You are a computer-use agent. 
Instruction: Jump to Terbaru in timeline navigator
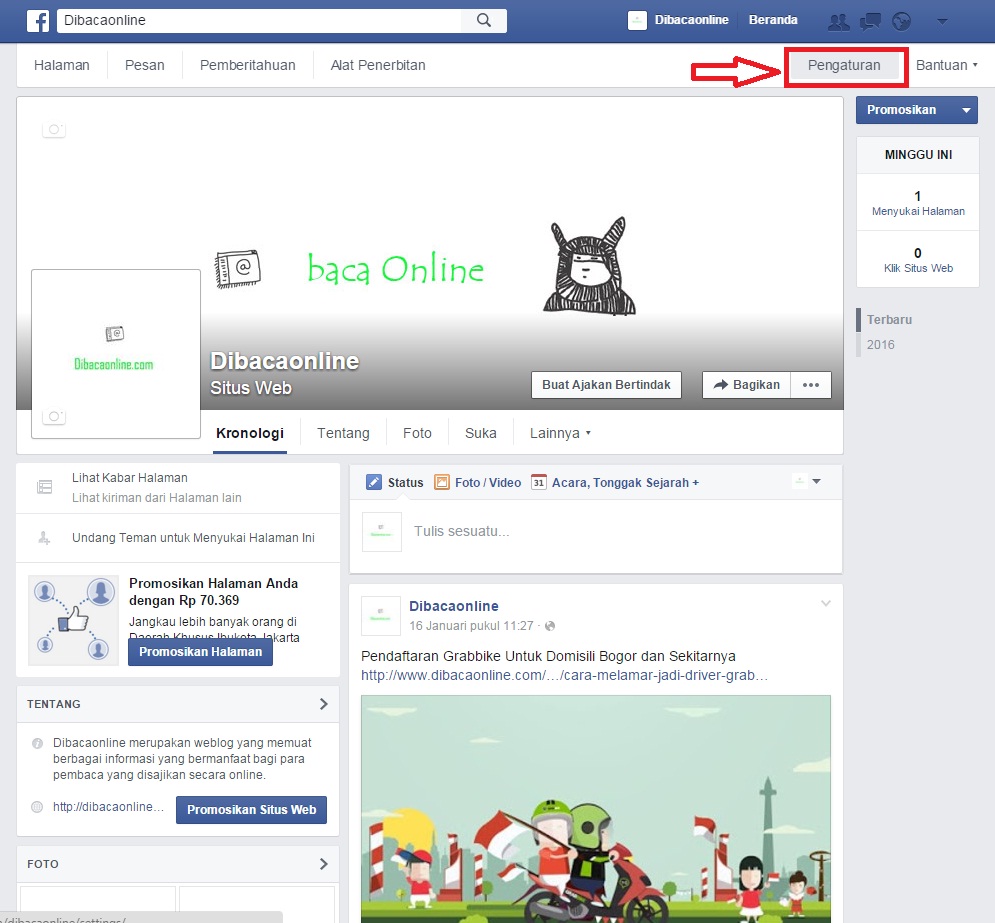[x=889, y=320]
